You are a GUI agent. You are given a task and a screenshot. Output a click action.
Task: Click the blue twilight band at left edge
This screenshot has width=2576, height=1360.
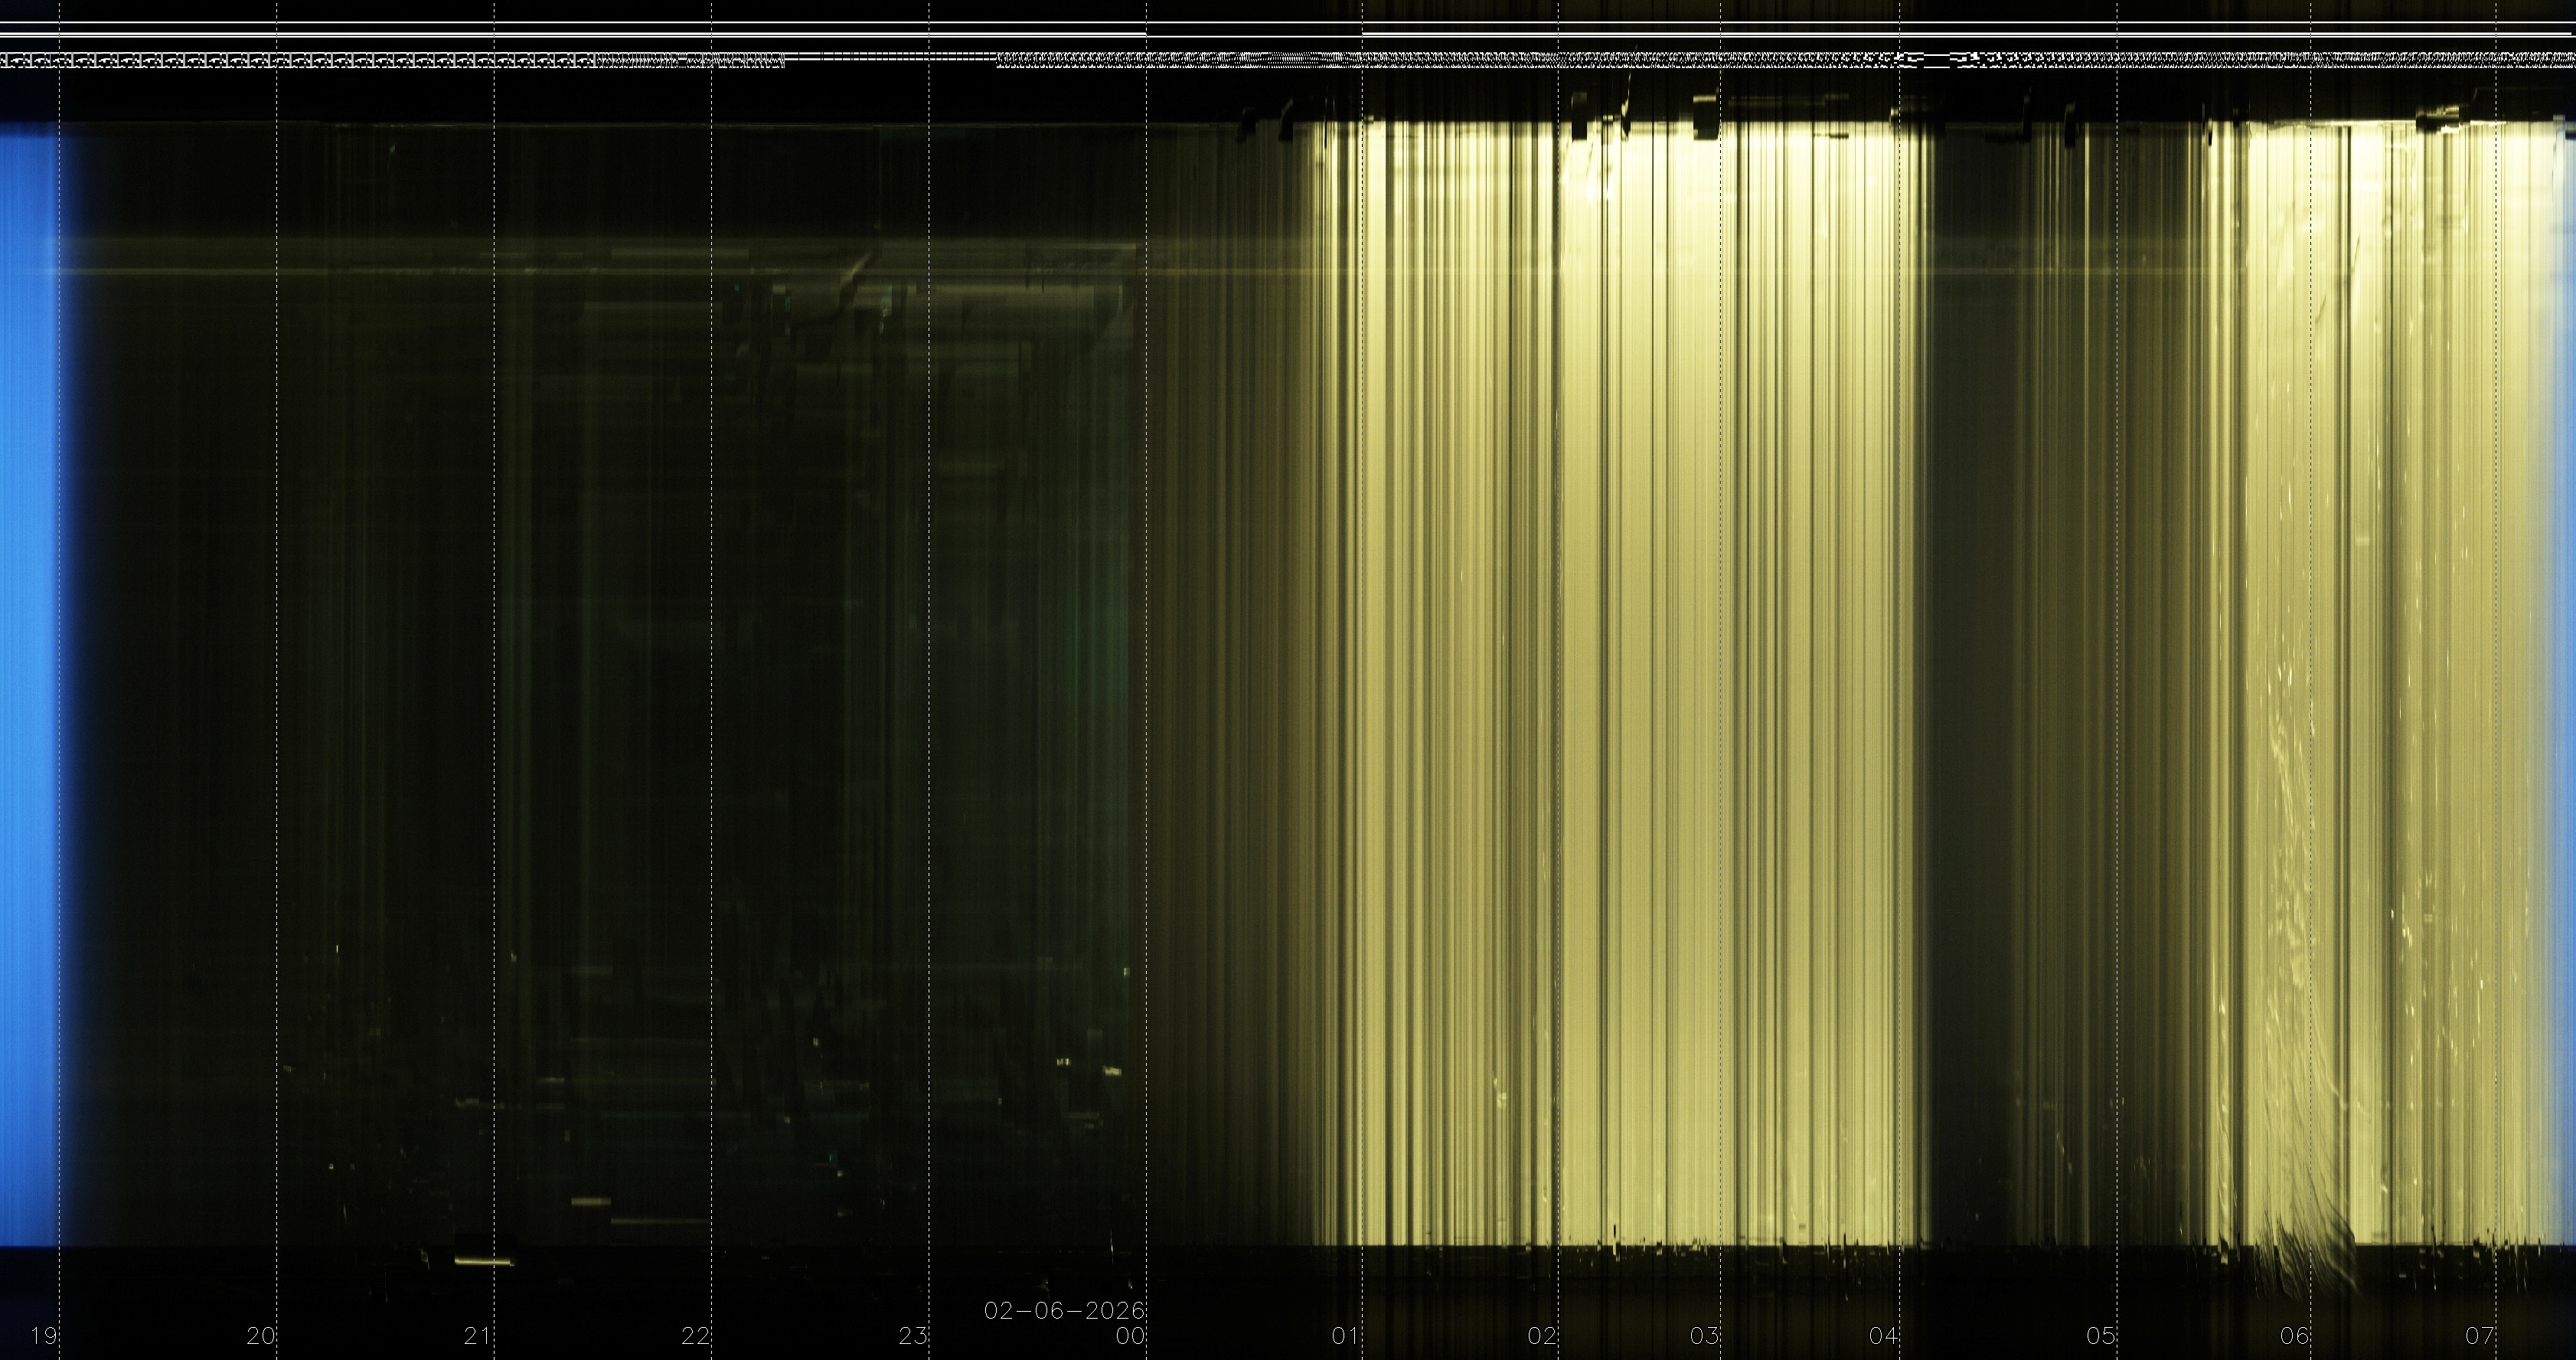[x=28, y=680]
